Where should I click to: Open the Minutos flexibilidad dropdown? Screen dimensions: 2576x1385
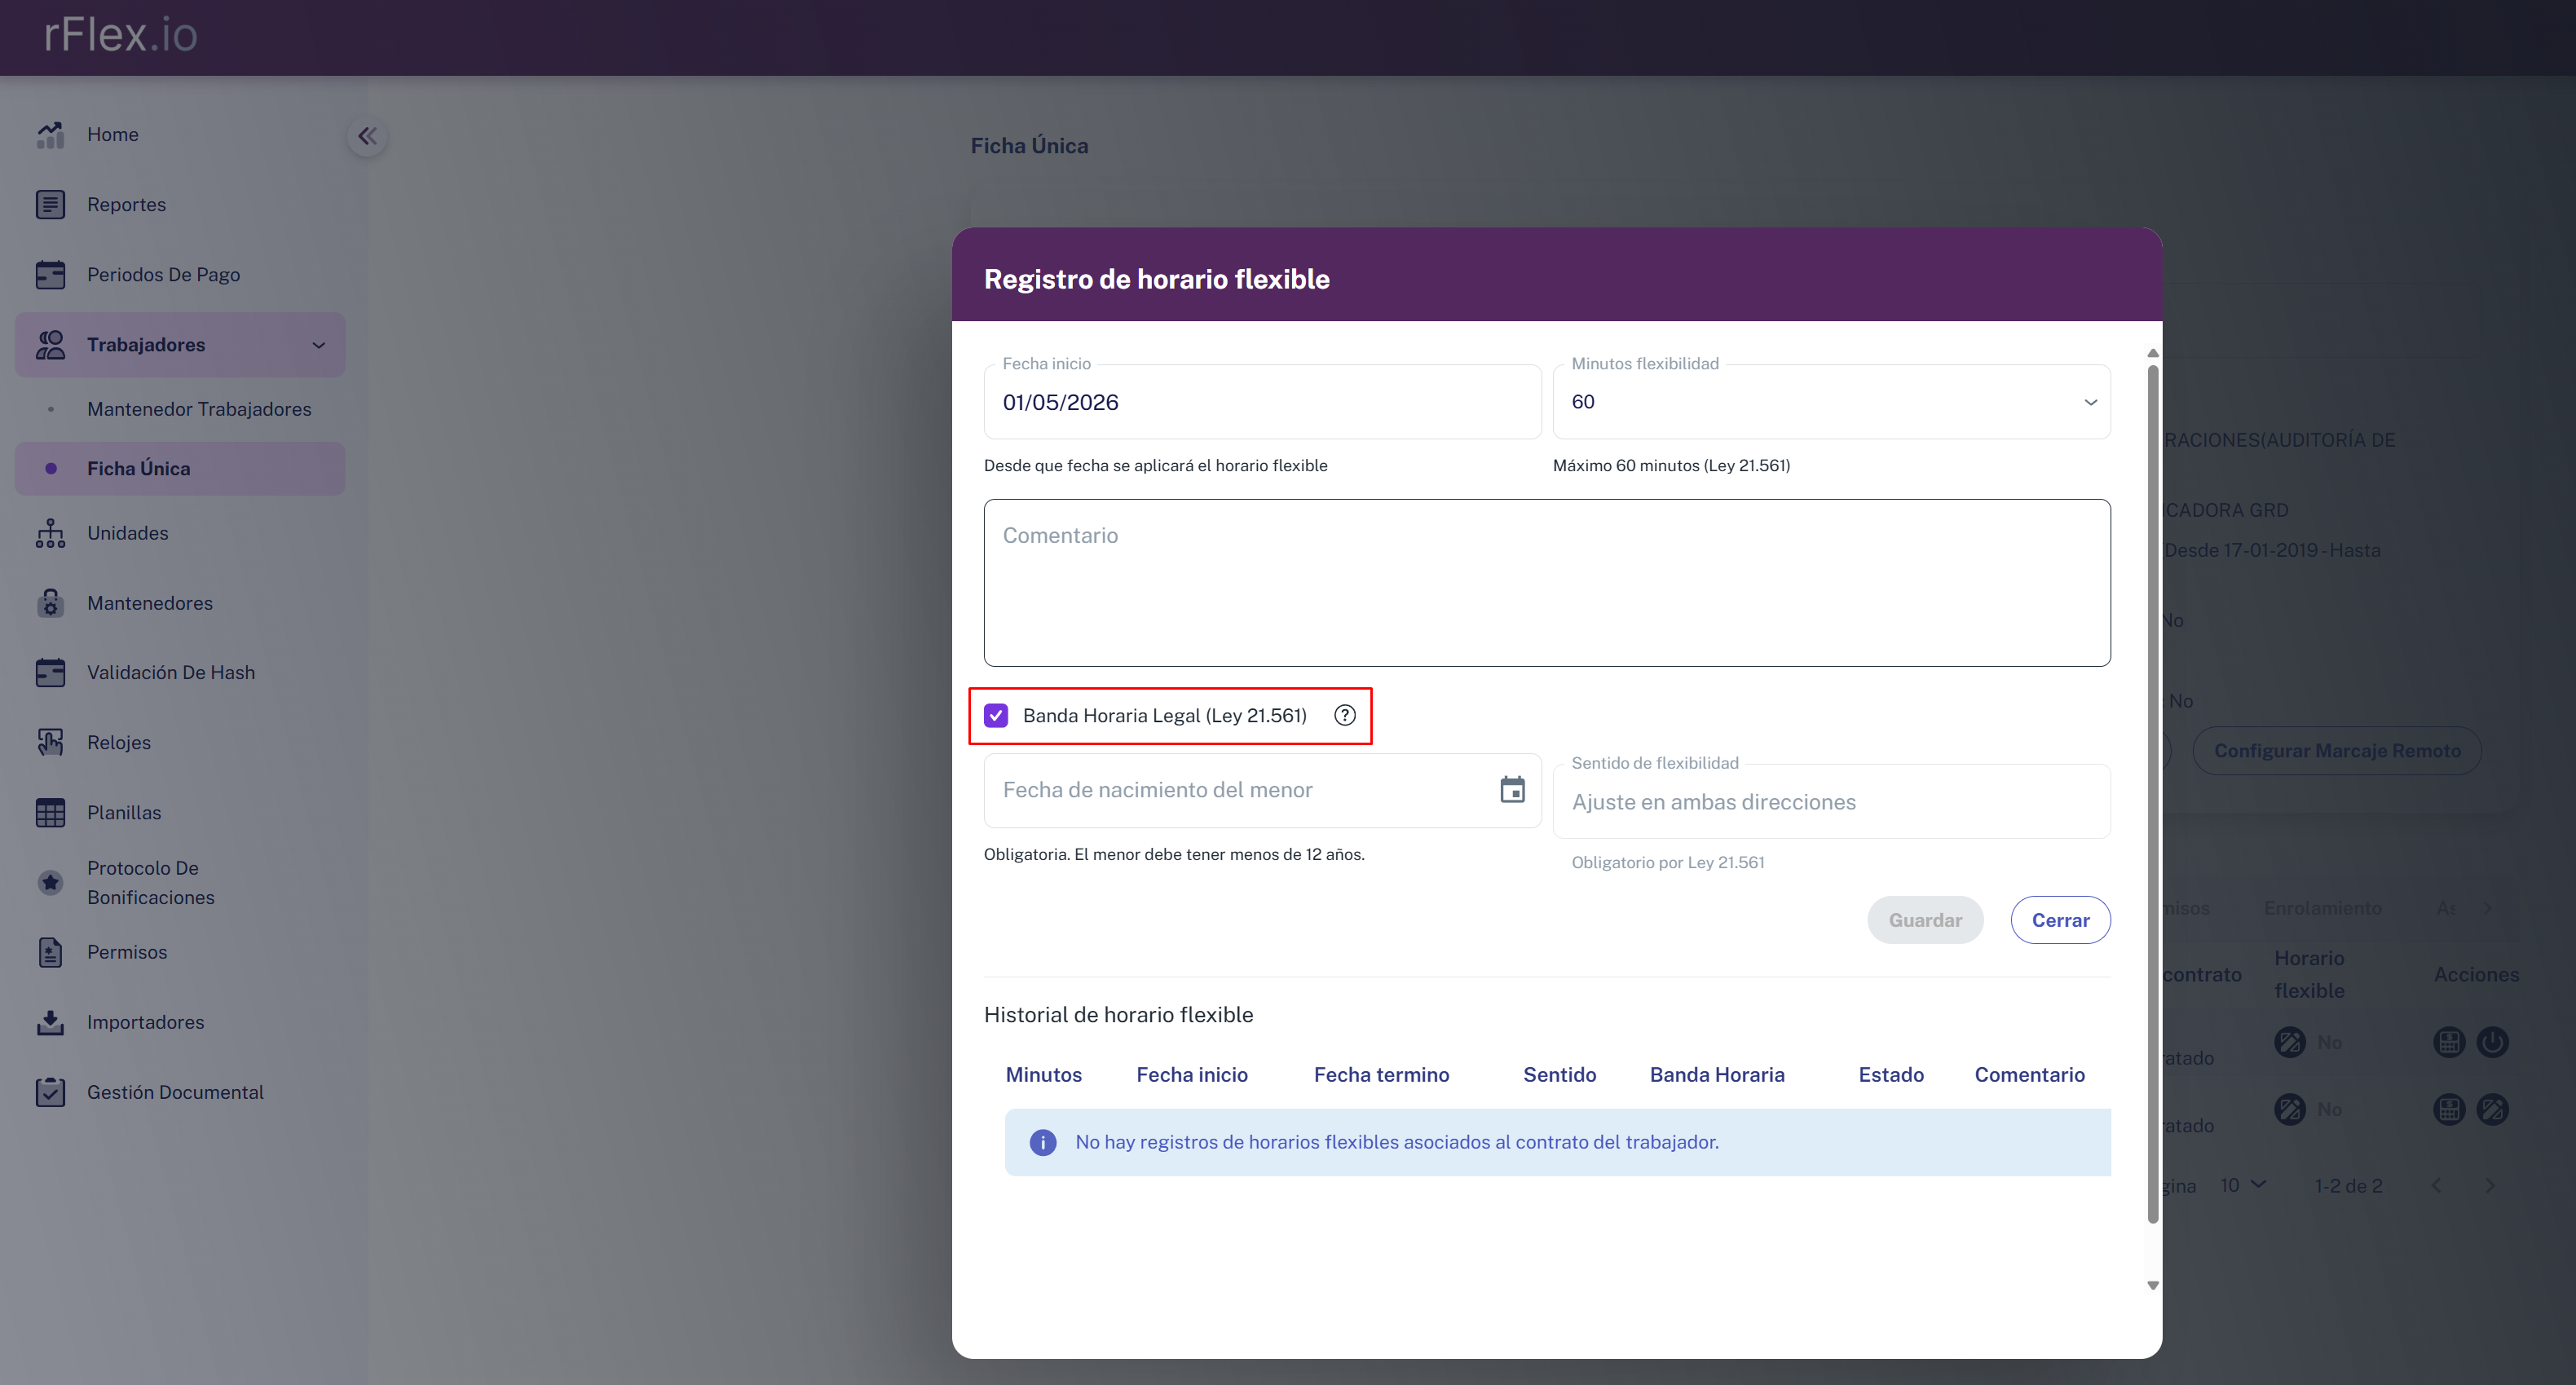1830,402
